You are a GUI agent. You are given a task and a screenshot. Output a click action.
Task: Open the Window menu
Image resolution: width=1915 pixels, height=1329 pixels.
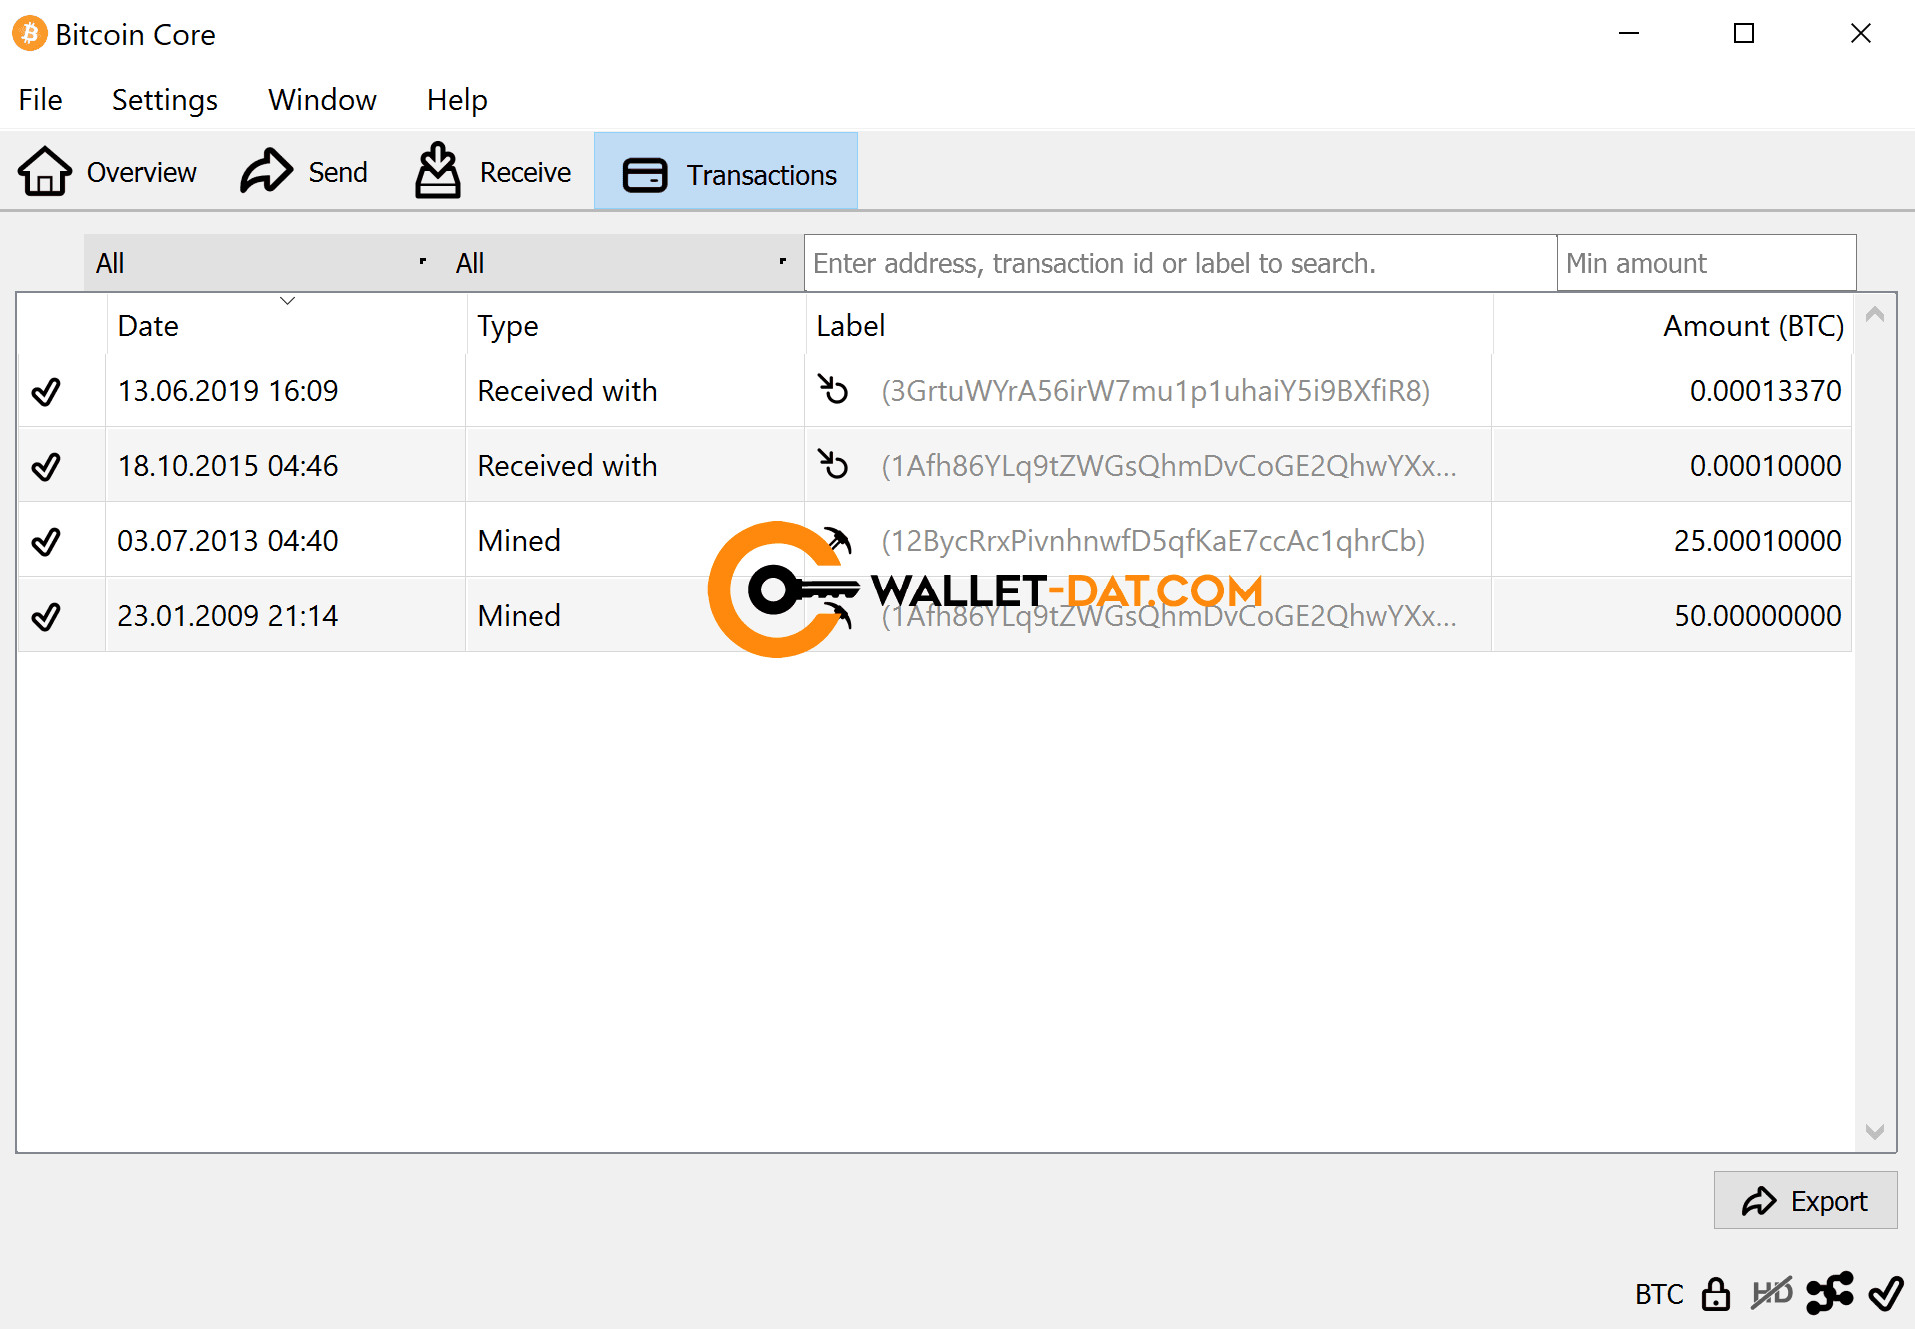(x=322, y=100)
